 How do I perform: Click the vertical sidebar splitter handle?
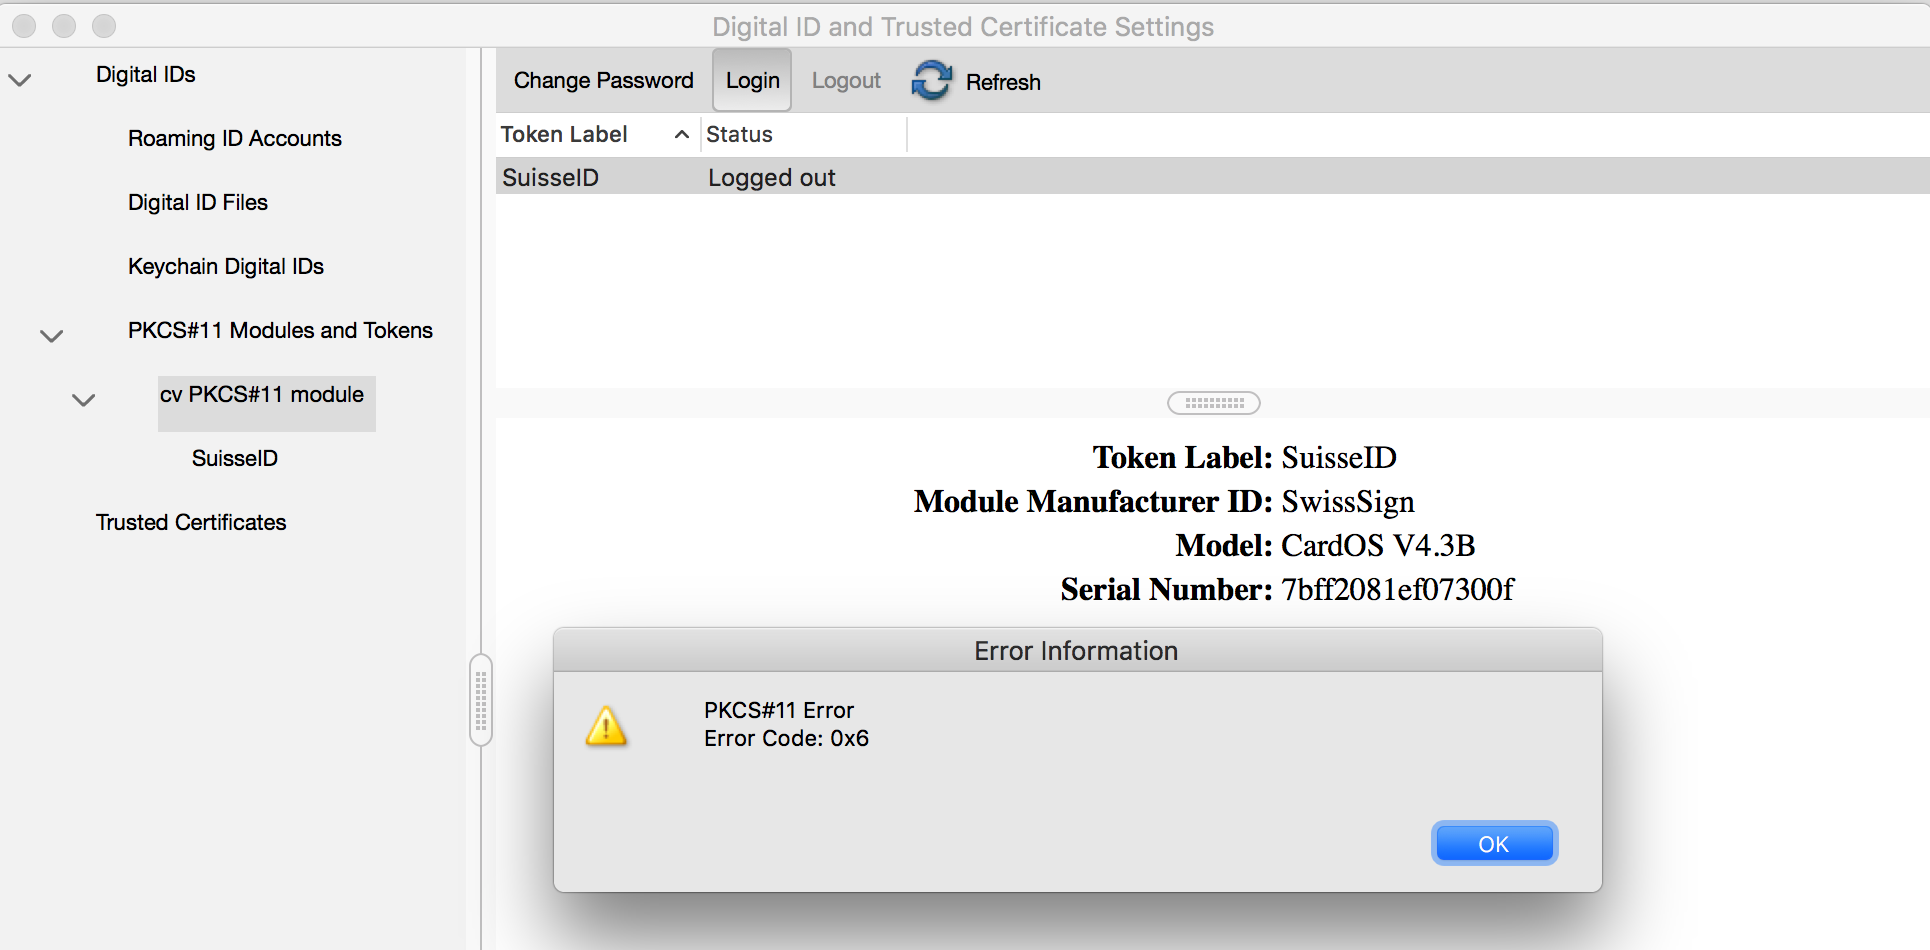pos(481,700)
